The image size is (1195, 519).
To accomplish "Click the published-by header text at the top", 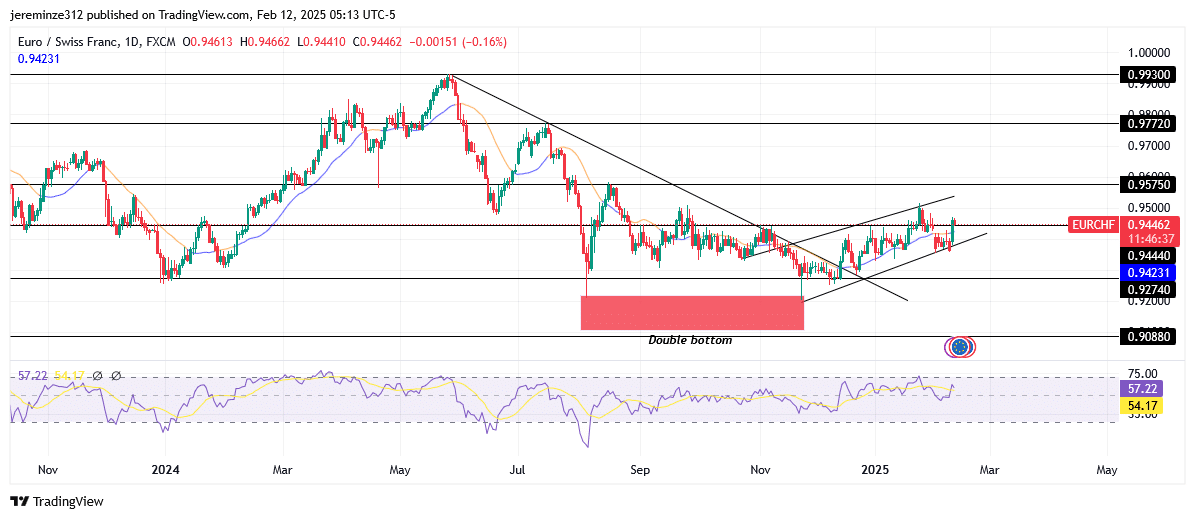I will tap(203, 14).
